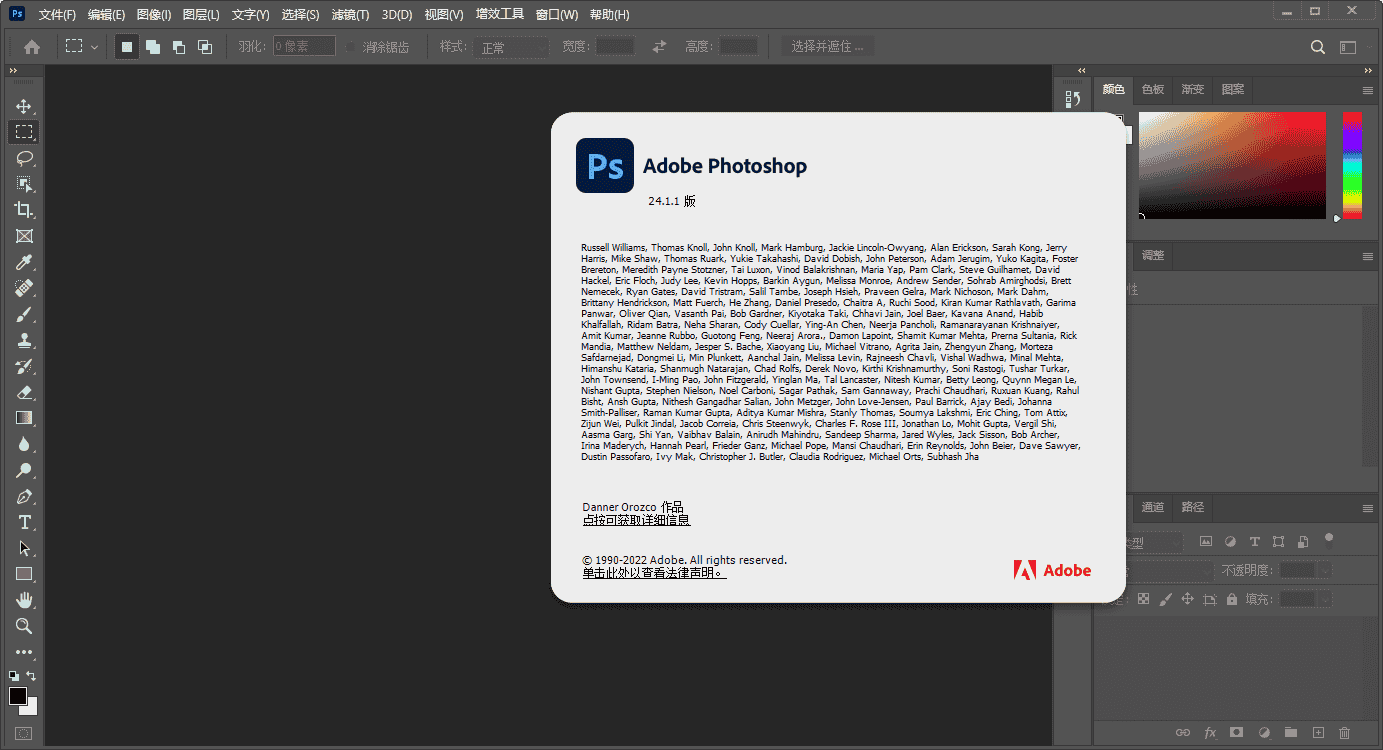Screen dimensions: 1383x750
Task: Switch to the Hand tool
Action: coord(24,600)
